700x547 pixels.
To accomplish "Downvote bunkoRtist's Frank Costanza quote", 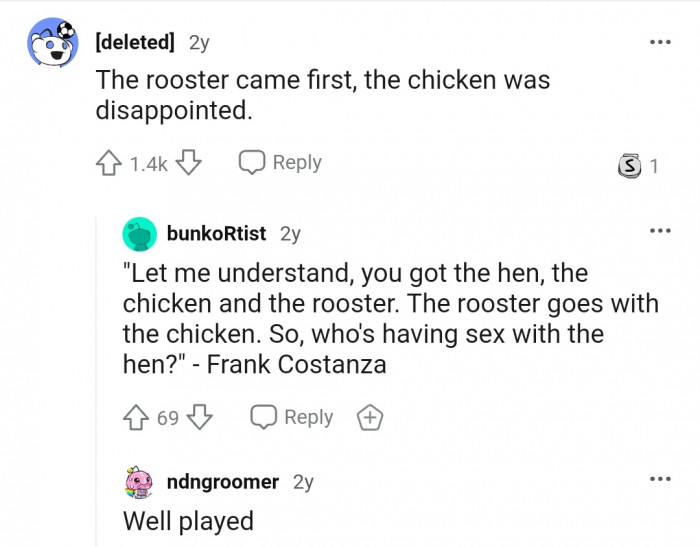I will (x=200, y=417).
